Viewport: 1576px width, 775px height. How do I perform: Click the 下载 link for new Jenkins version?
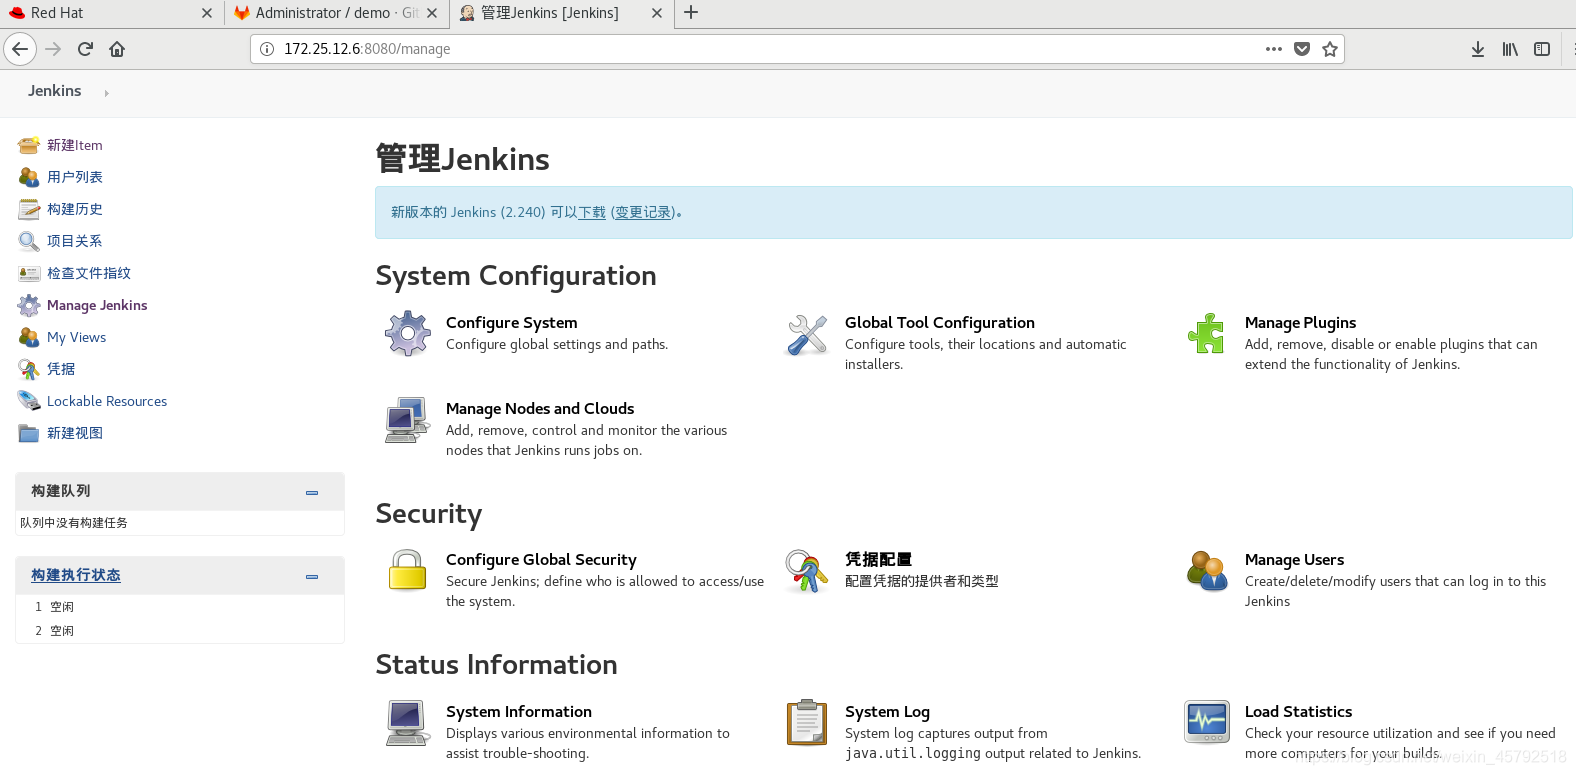592,212
